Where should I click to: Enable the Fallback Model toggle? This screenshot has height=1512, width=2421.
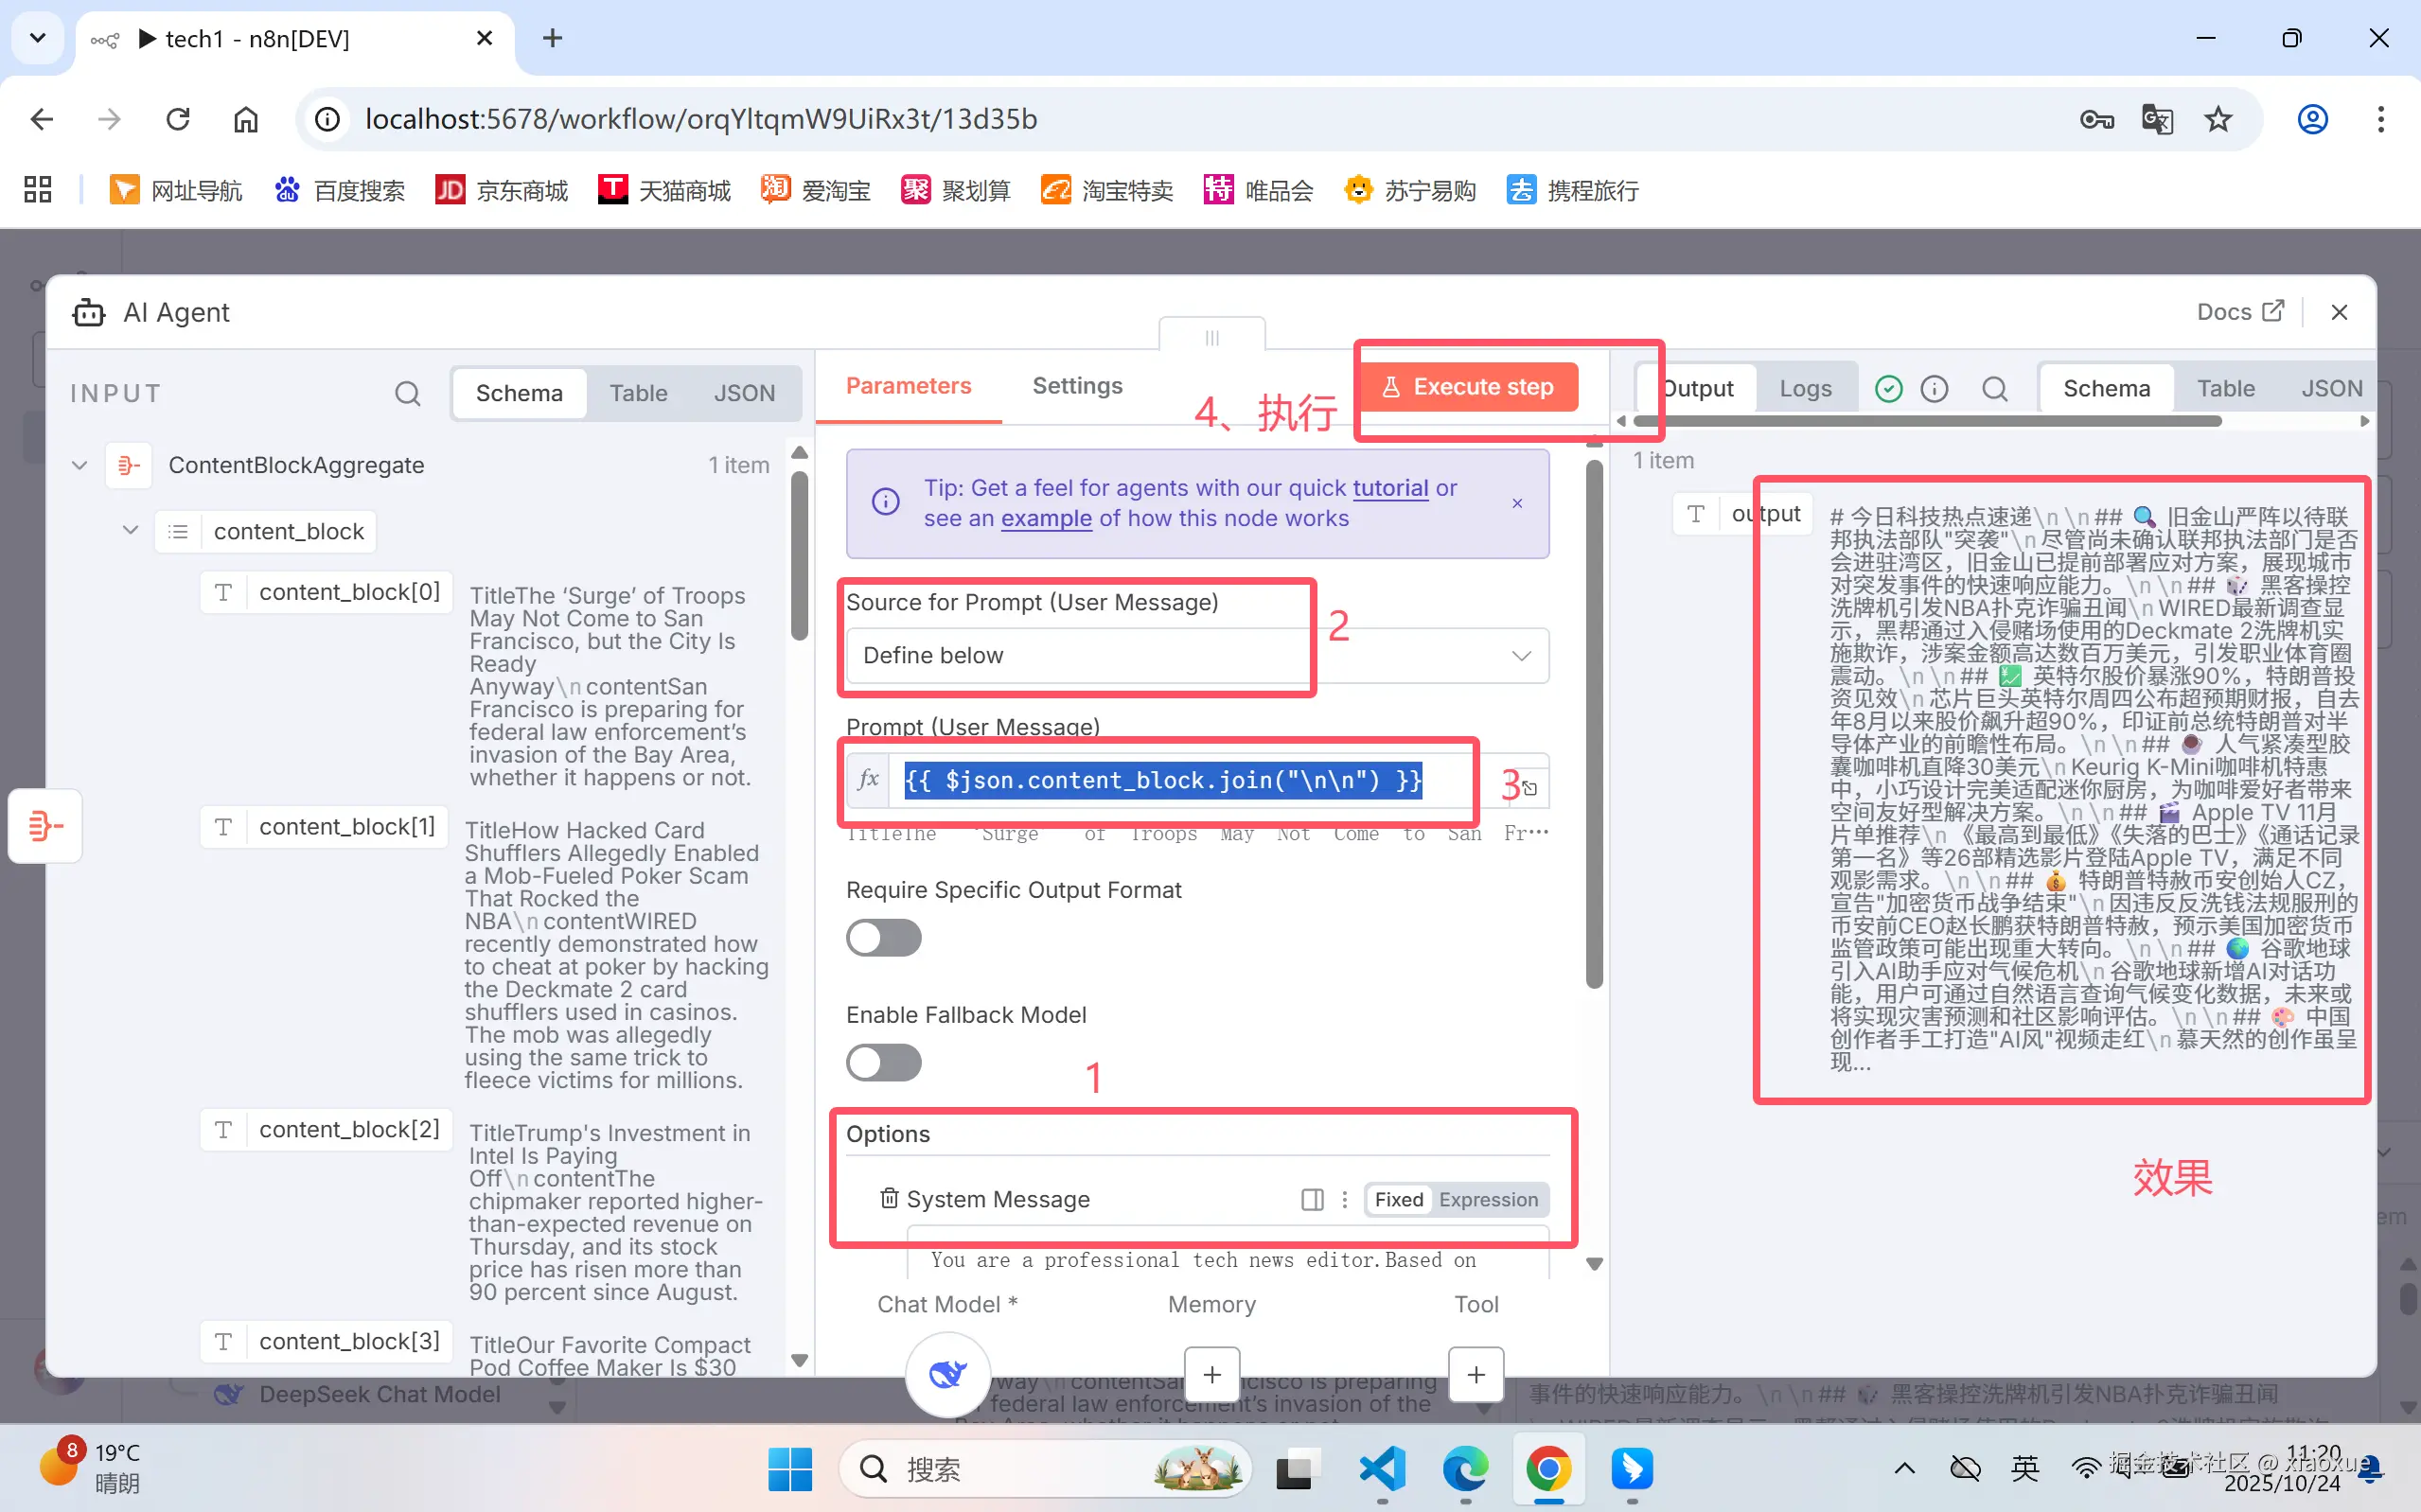click(884, 1062)
